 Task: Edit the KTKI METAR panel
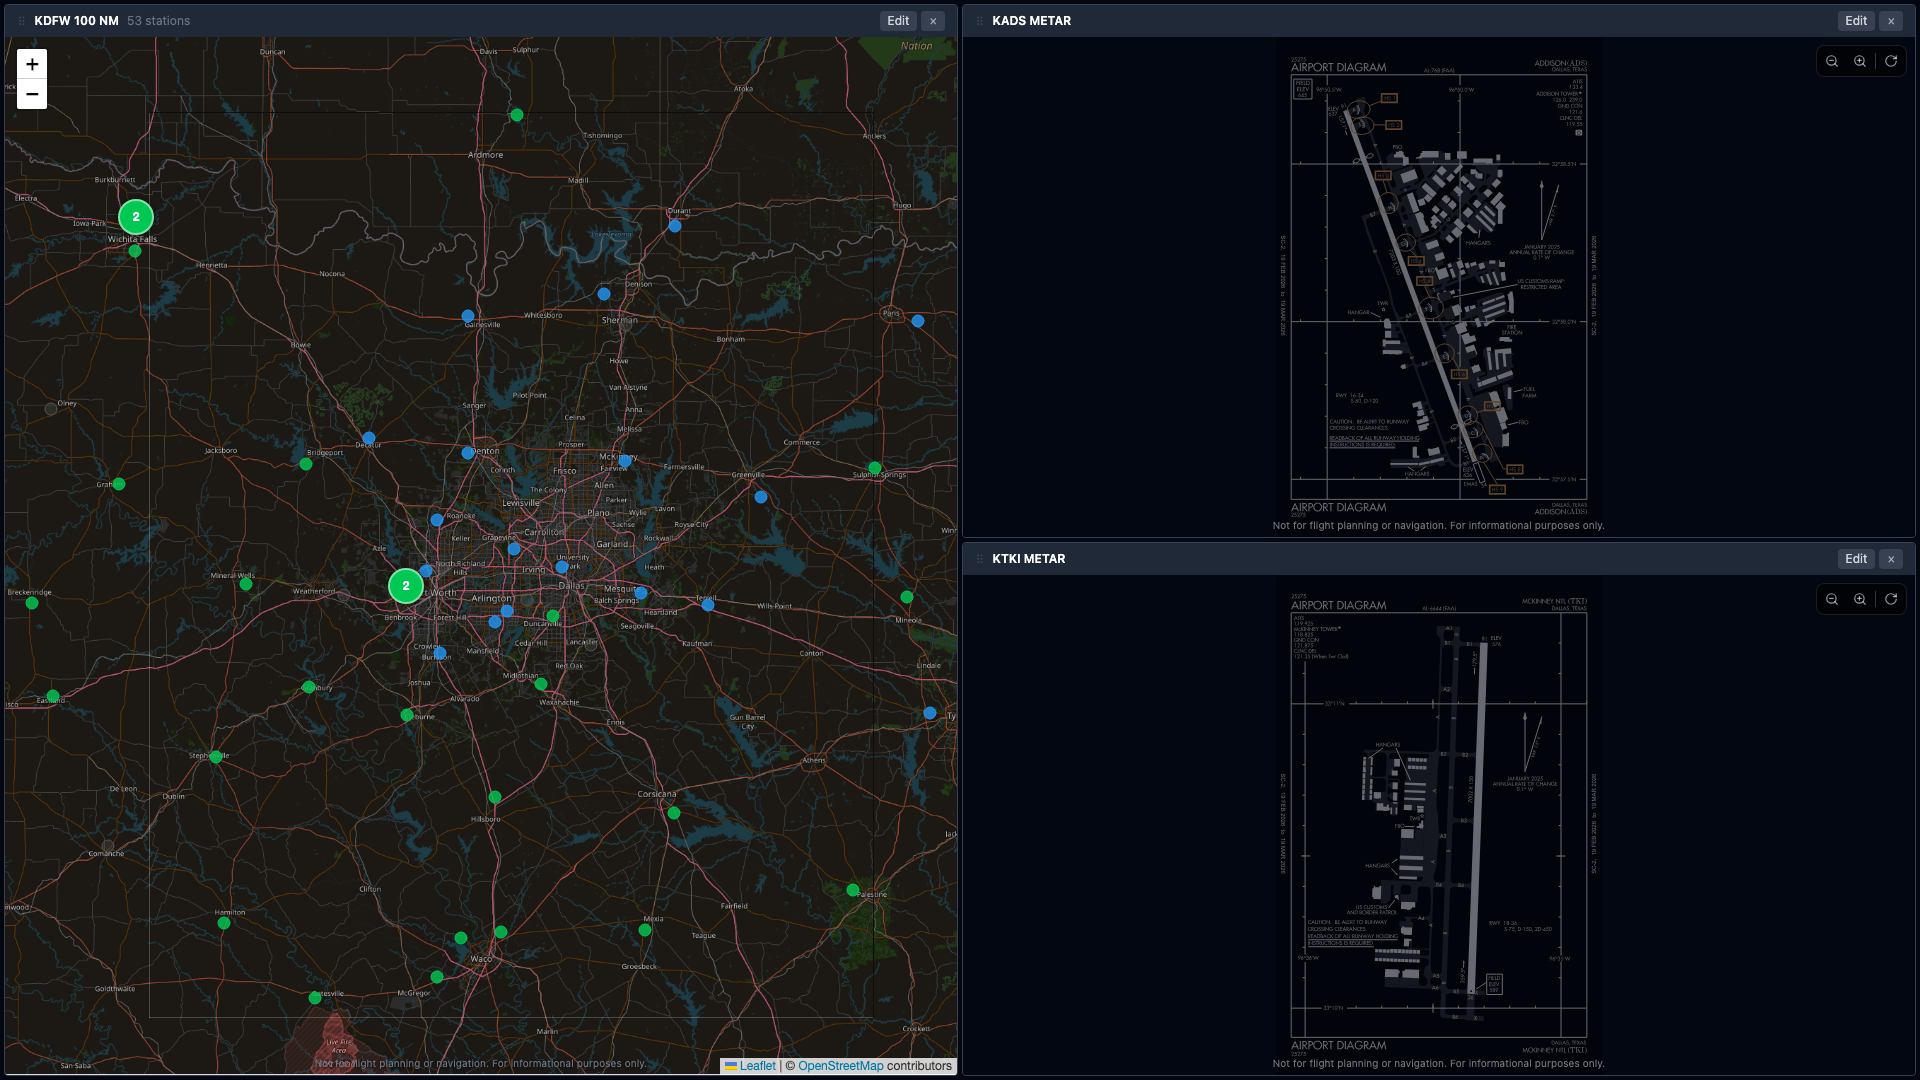pyautogui.click(x=1856, y=559)
